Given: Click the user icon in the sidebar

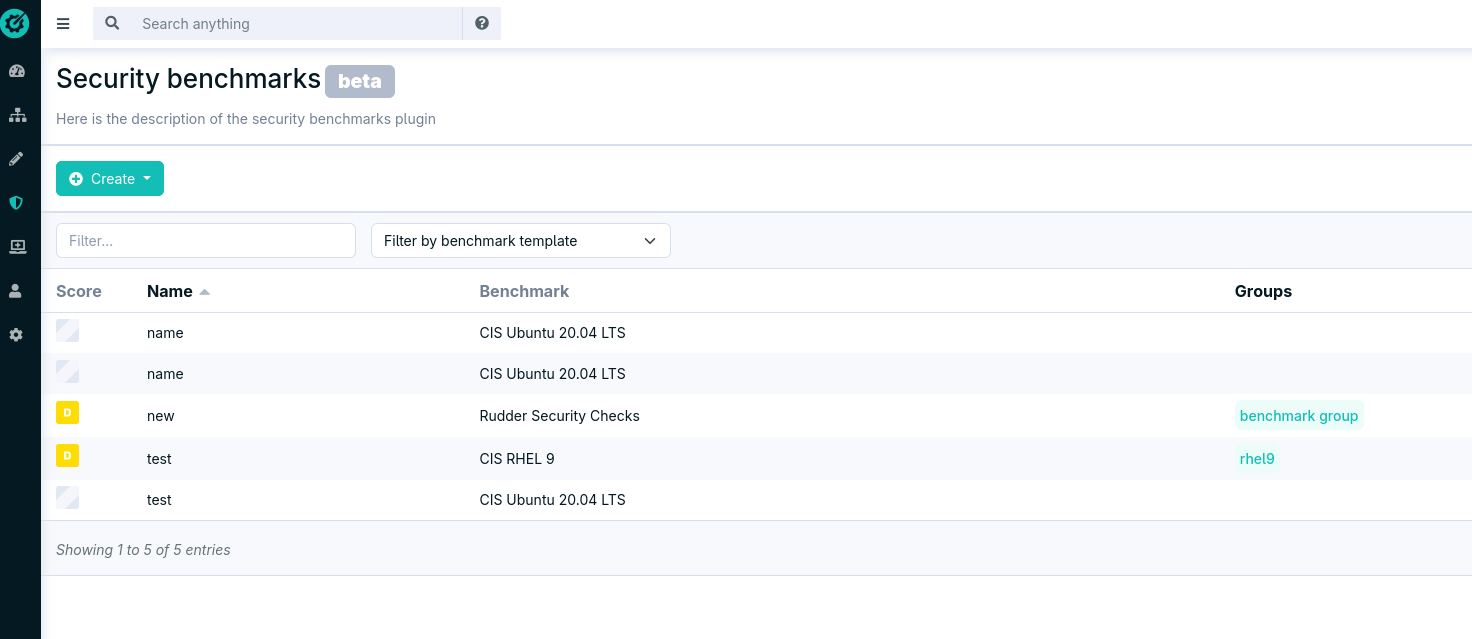Looking at the screenshot, I should [x=16, y=291].
